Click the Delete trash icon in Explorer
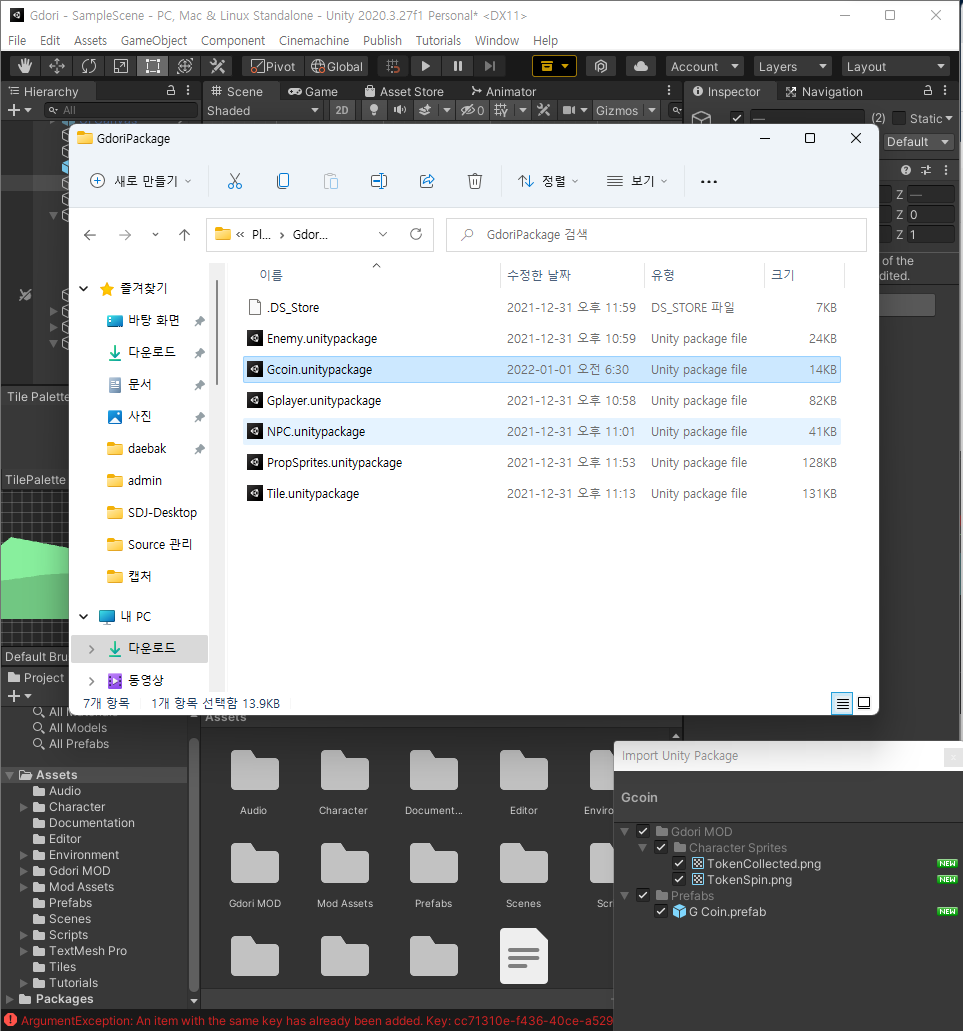 [475, 181]
